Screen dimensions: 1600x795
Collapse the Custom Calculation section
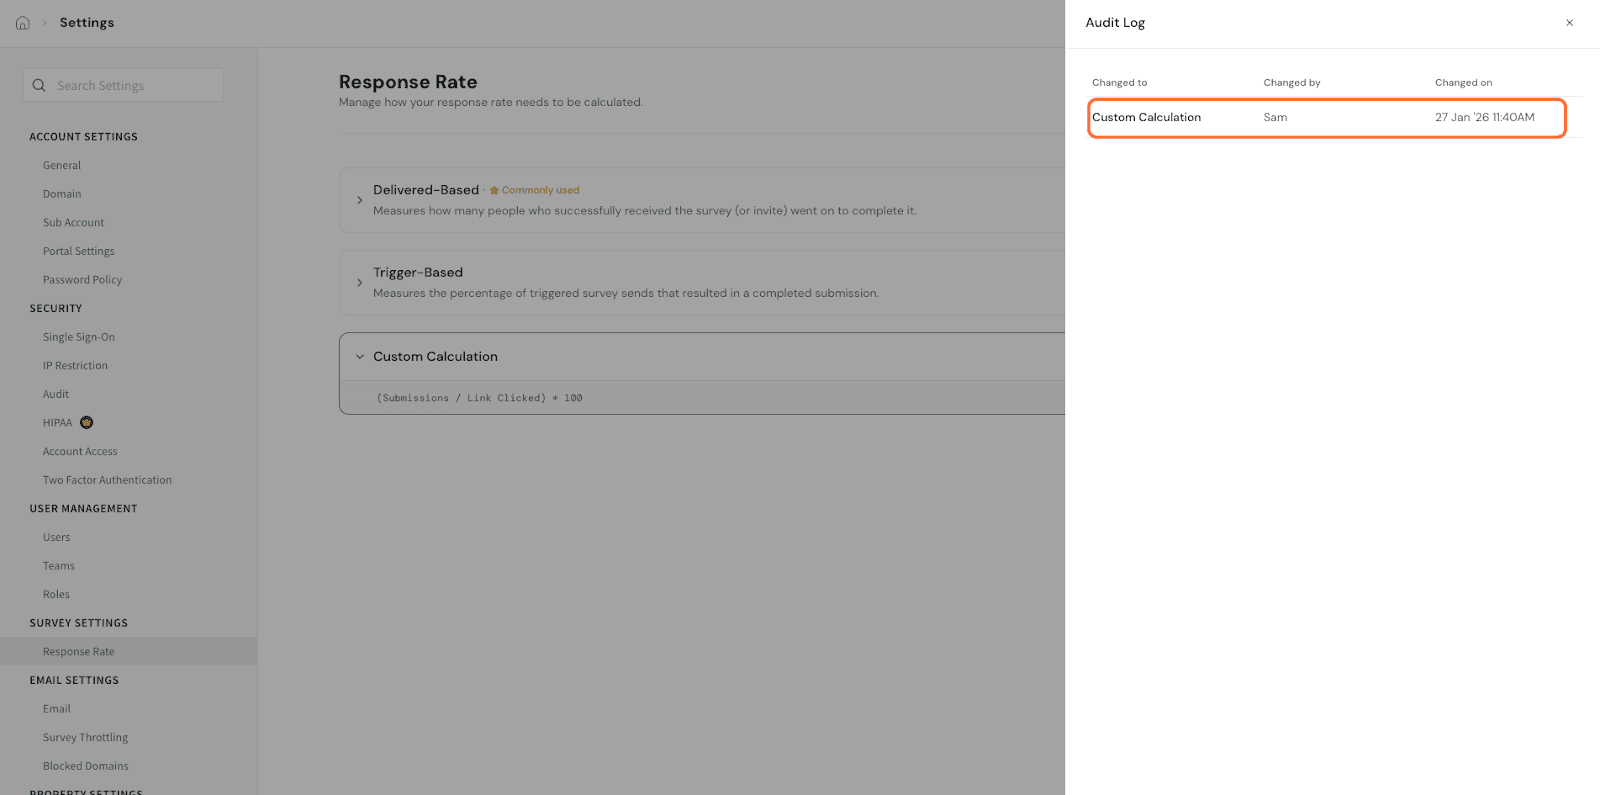pyautogui.click(x=360, y=357)
